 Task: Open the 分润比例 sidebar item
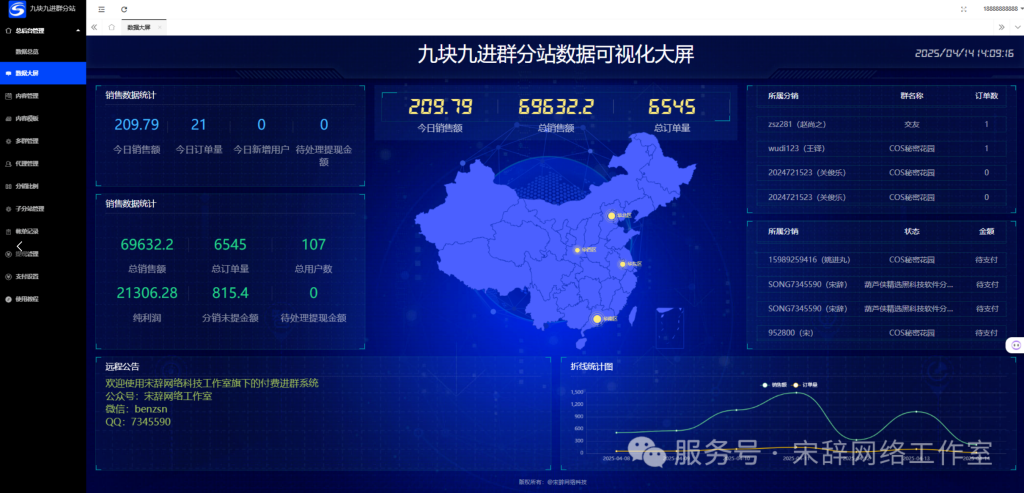[43, 186]
